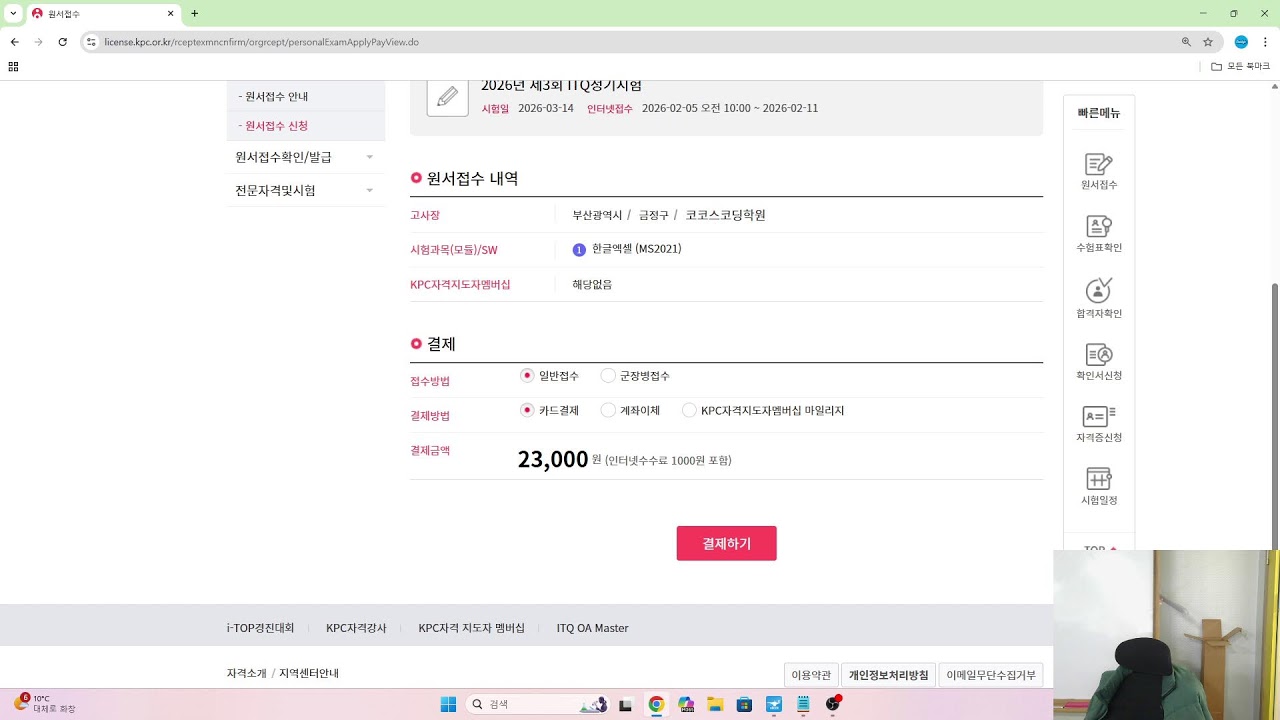Open Chrome profile avatar

1241,42
